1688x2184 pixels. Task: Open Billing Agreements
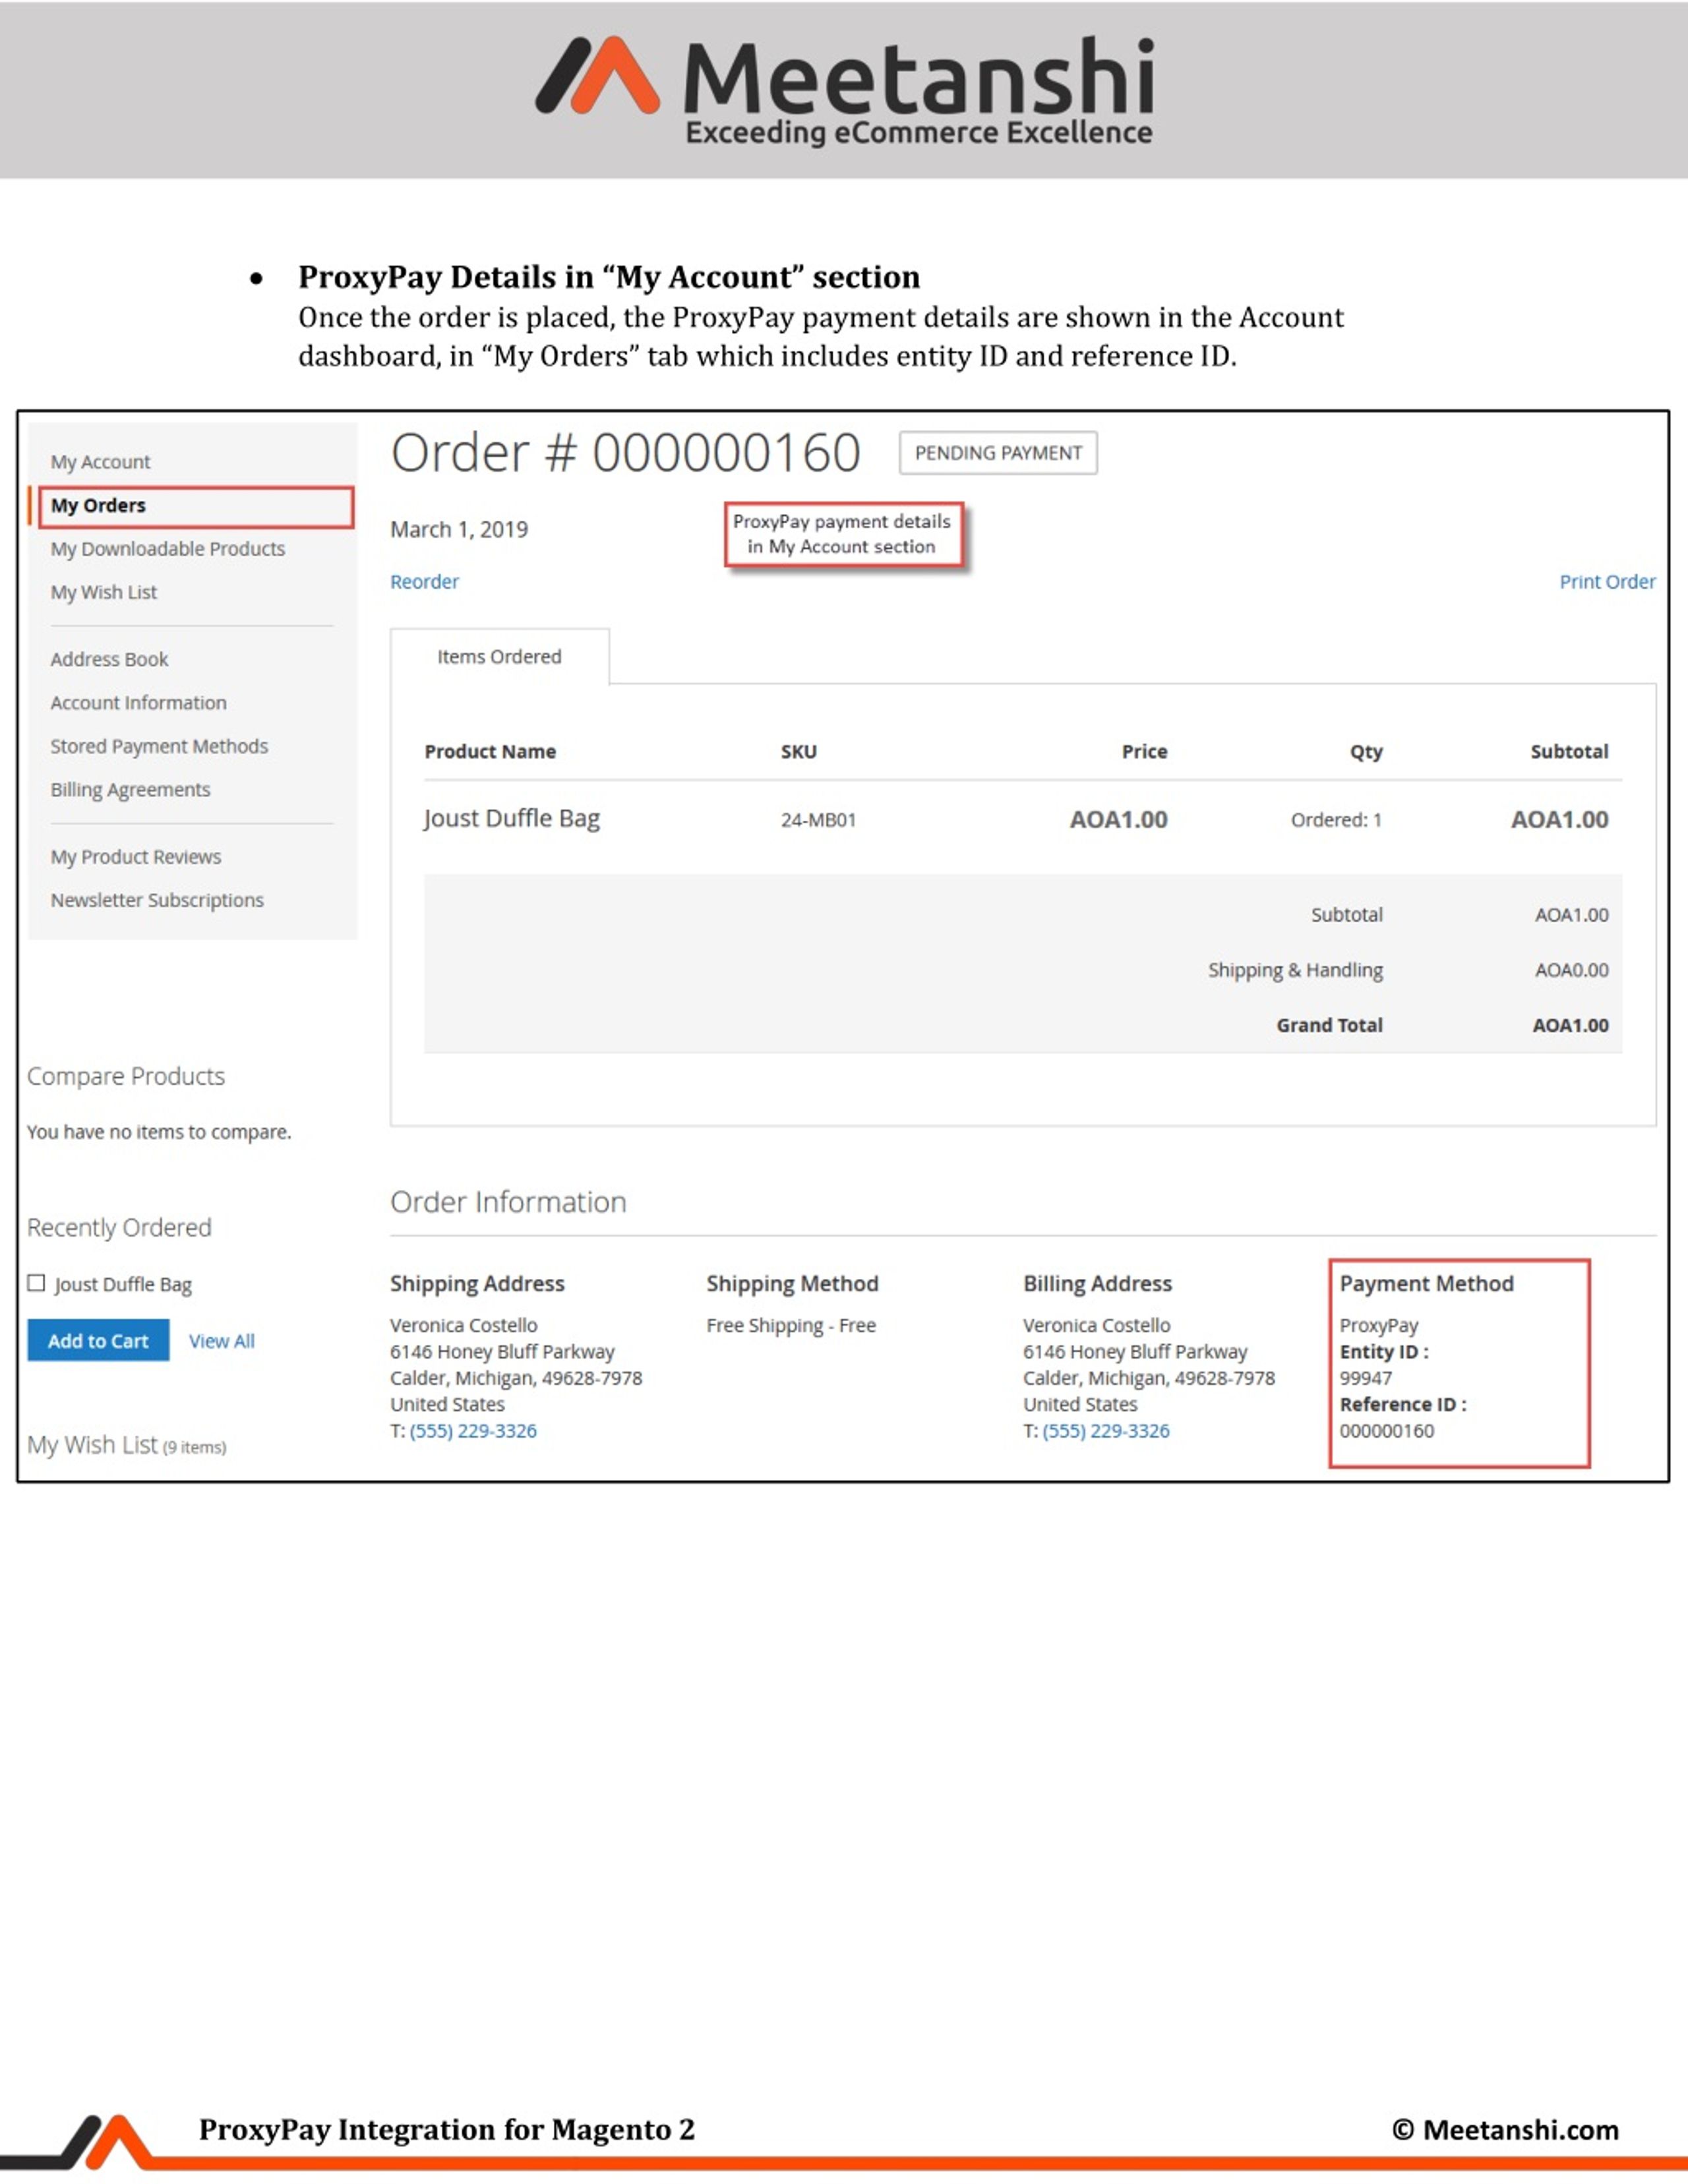tap(130, 790)
